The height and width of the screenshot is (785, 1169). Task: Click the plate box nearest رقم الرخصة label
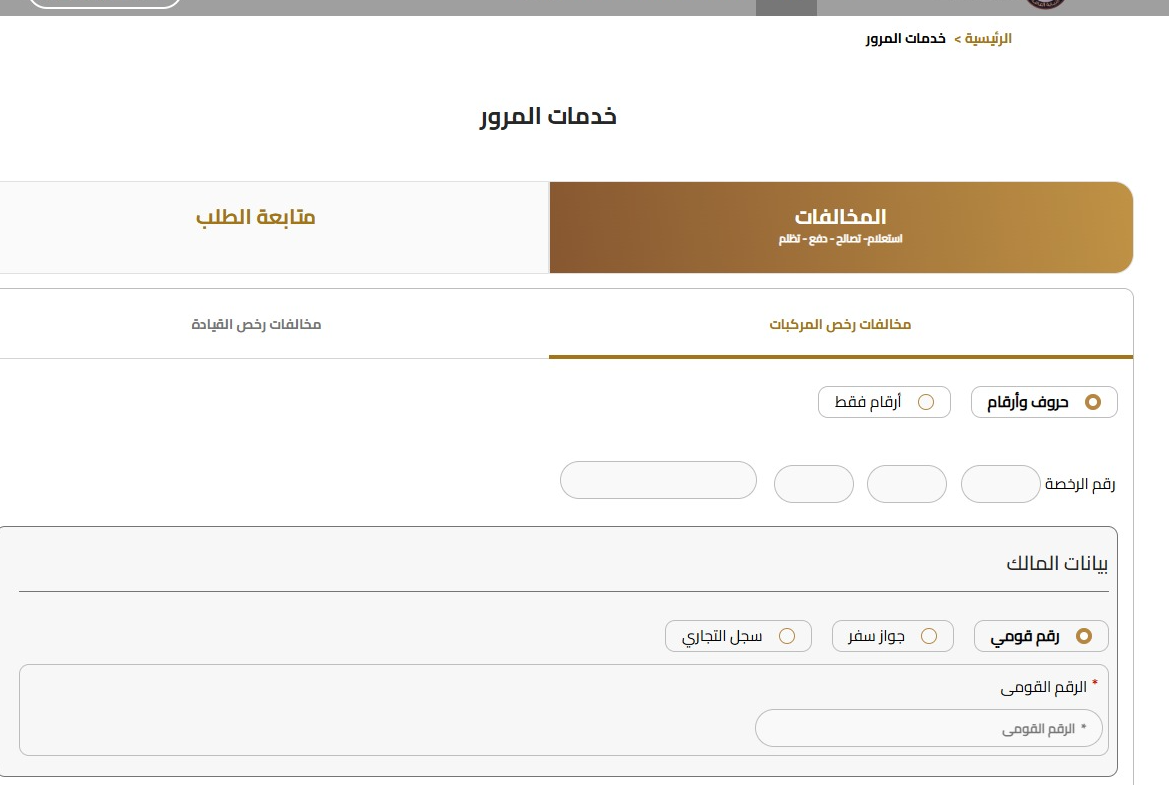tap(1000, 483)
